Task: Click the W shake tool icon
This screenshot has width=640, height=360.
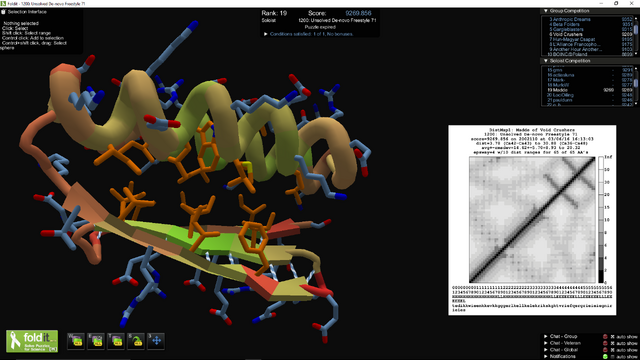Action: point(76,341)
